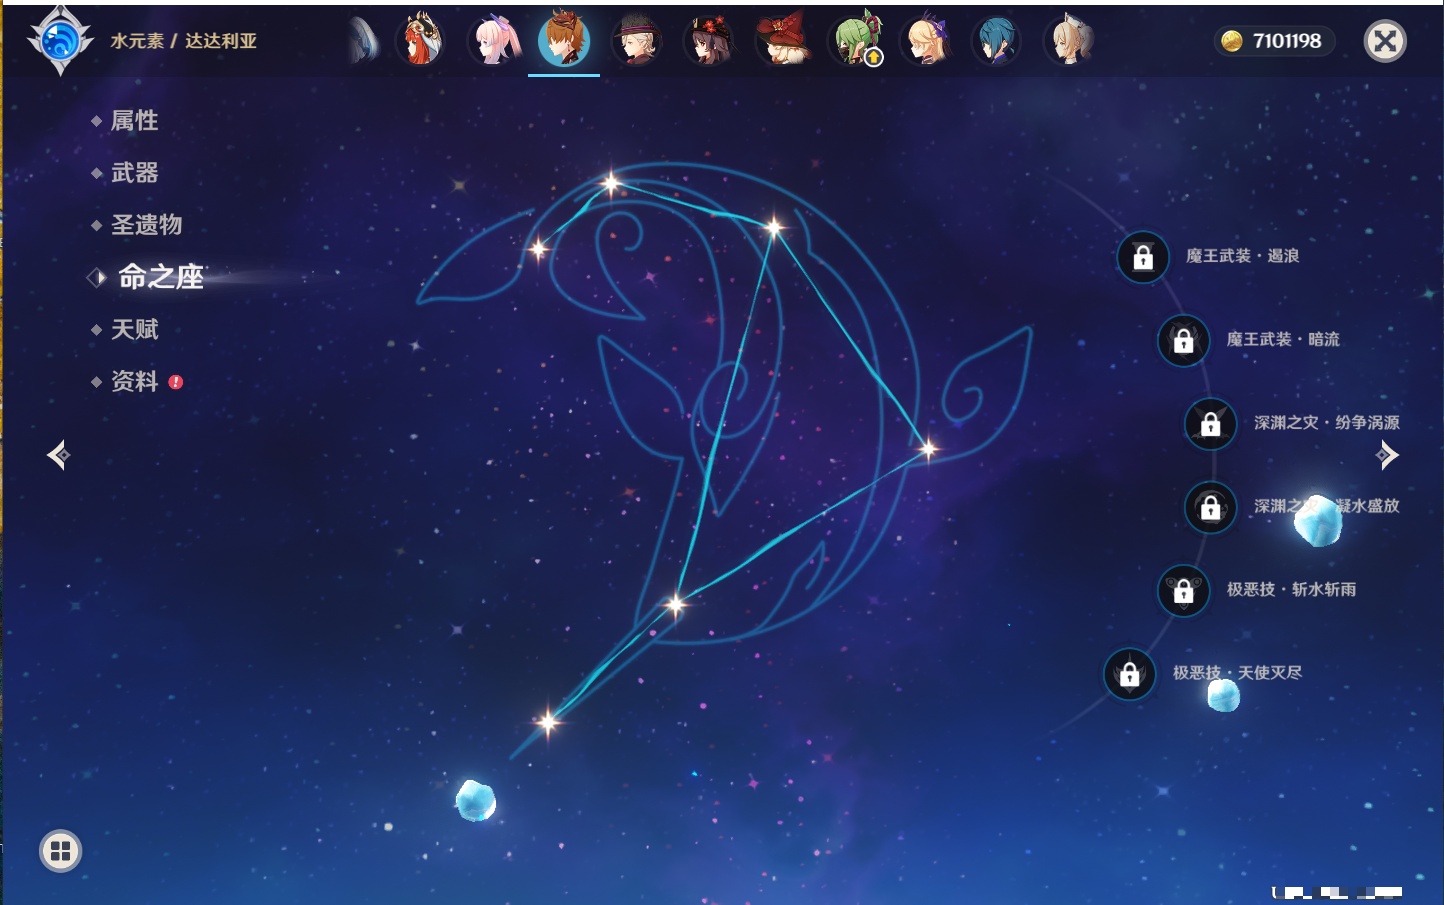The image size is (1444, 905).
Task: Click the Mora coin icon
Action: click(x=1232, y=41)
